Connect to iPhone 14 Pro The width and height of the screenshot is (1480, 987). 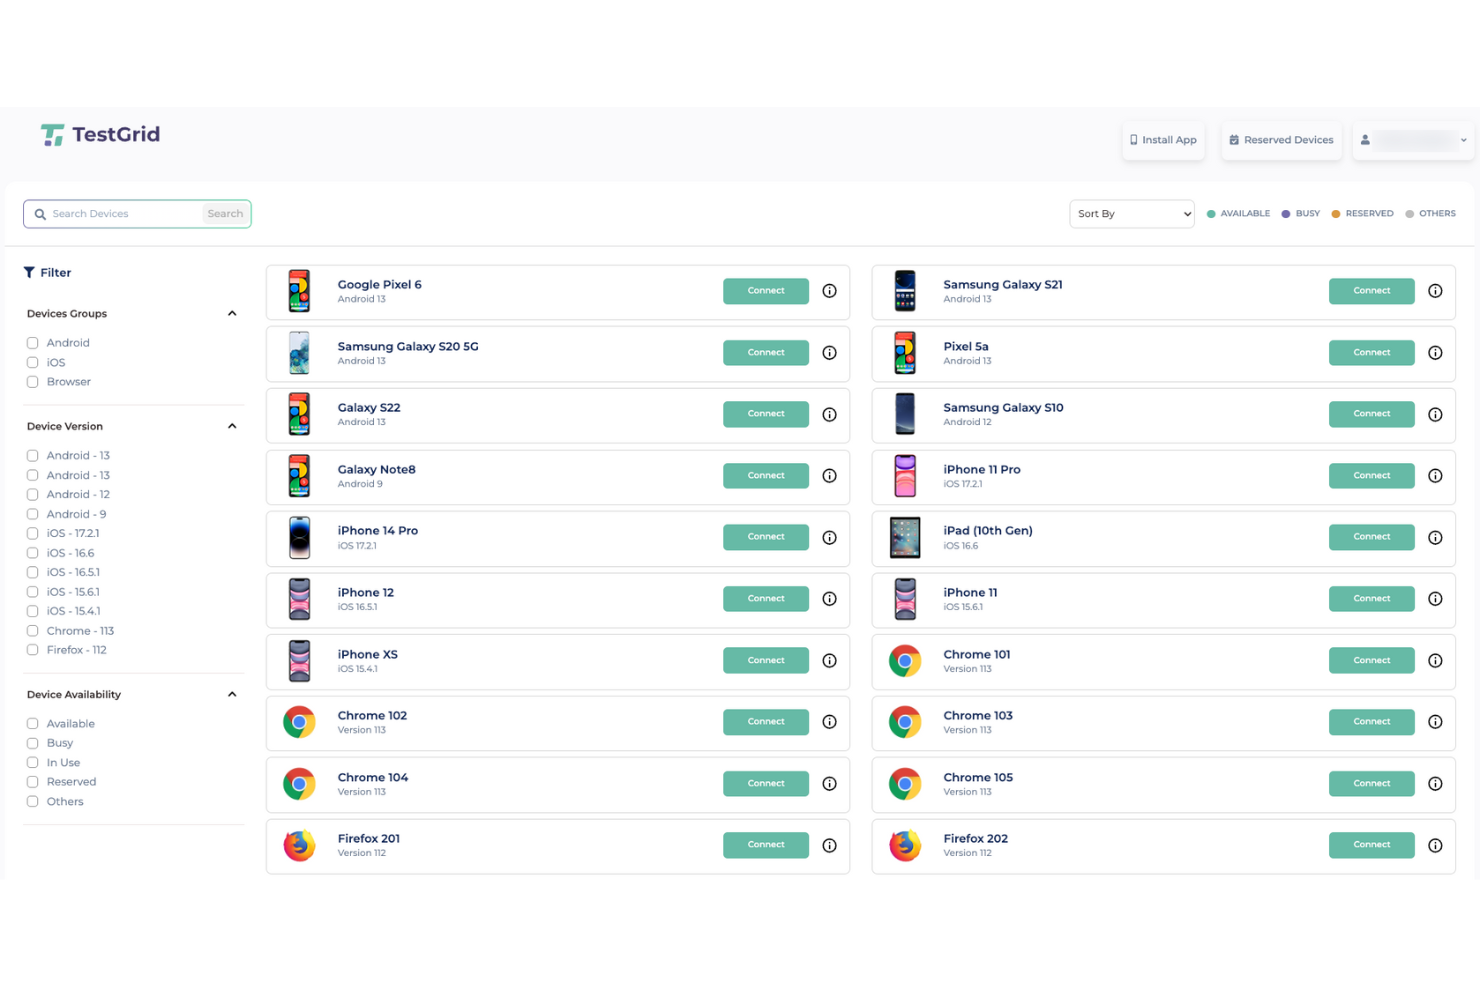[x=766, y=537]
